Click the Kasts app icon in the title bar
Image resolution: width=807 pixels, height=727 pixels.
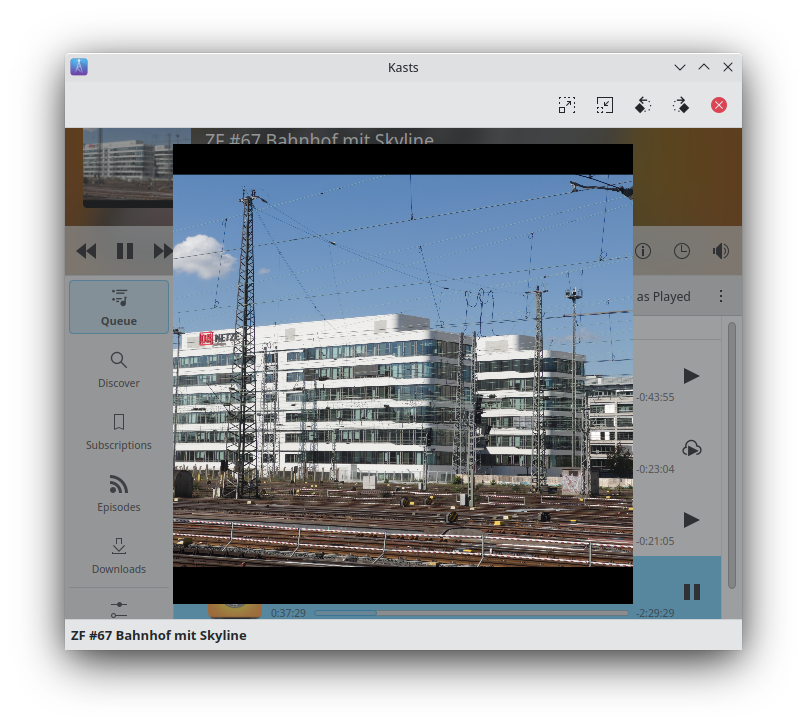point(79,67)
